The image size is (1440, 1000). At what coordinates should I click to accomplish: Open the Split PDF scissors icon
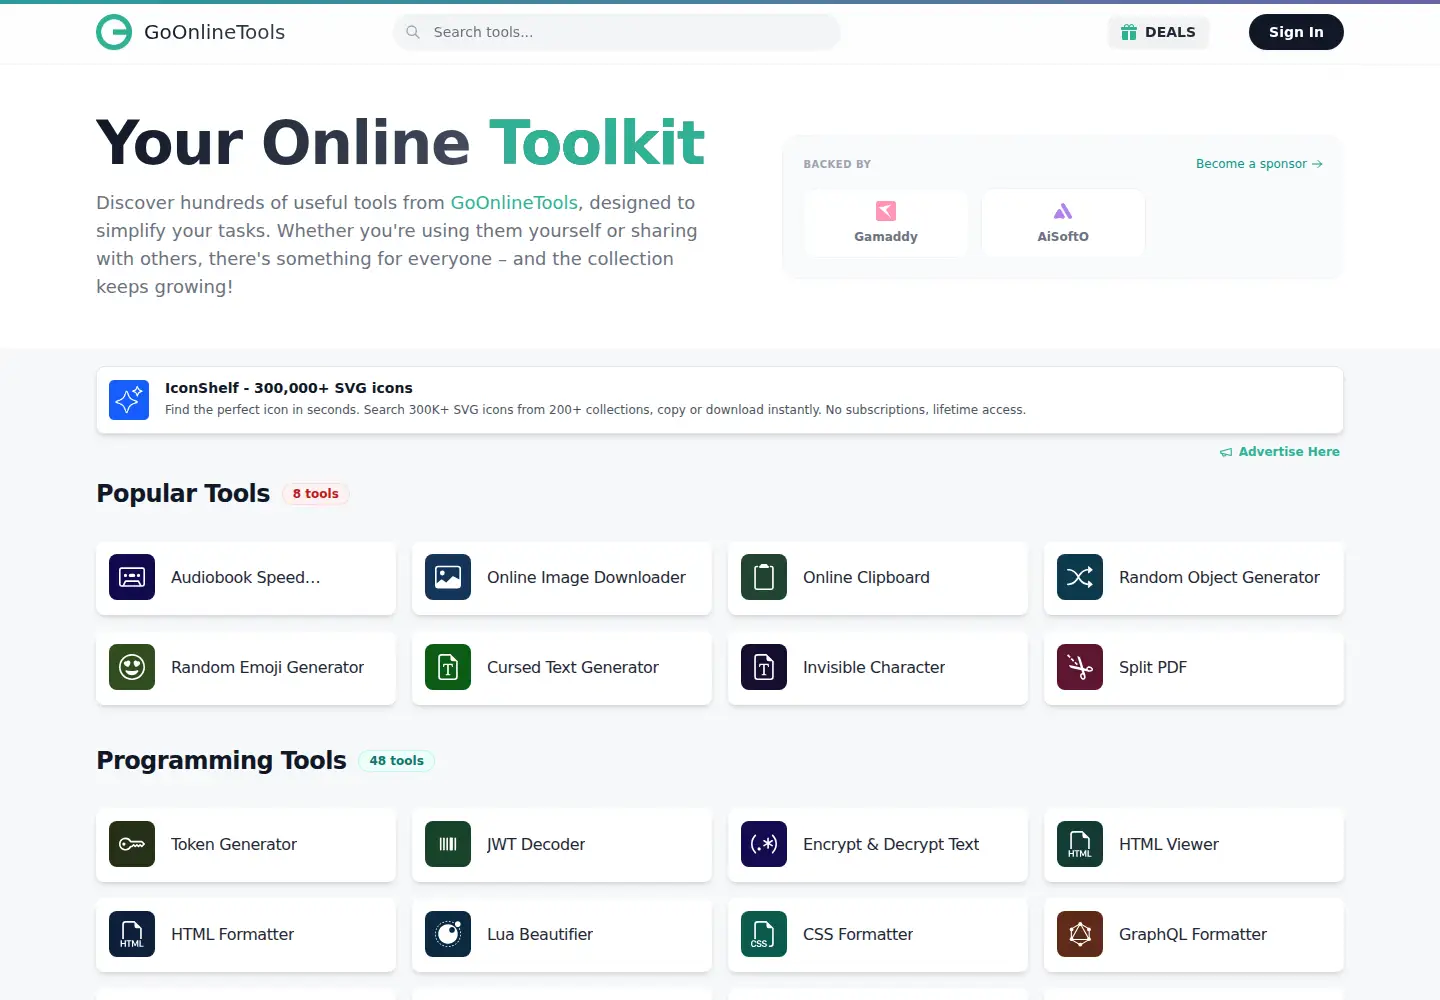click(1080, 667)
